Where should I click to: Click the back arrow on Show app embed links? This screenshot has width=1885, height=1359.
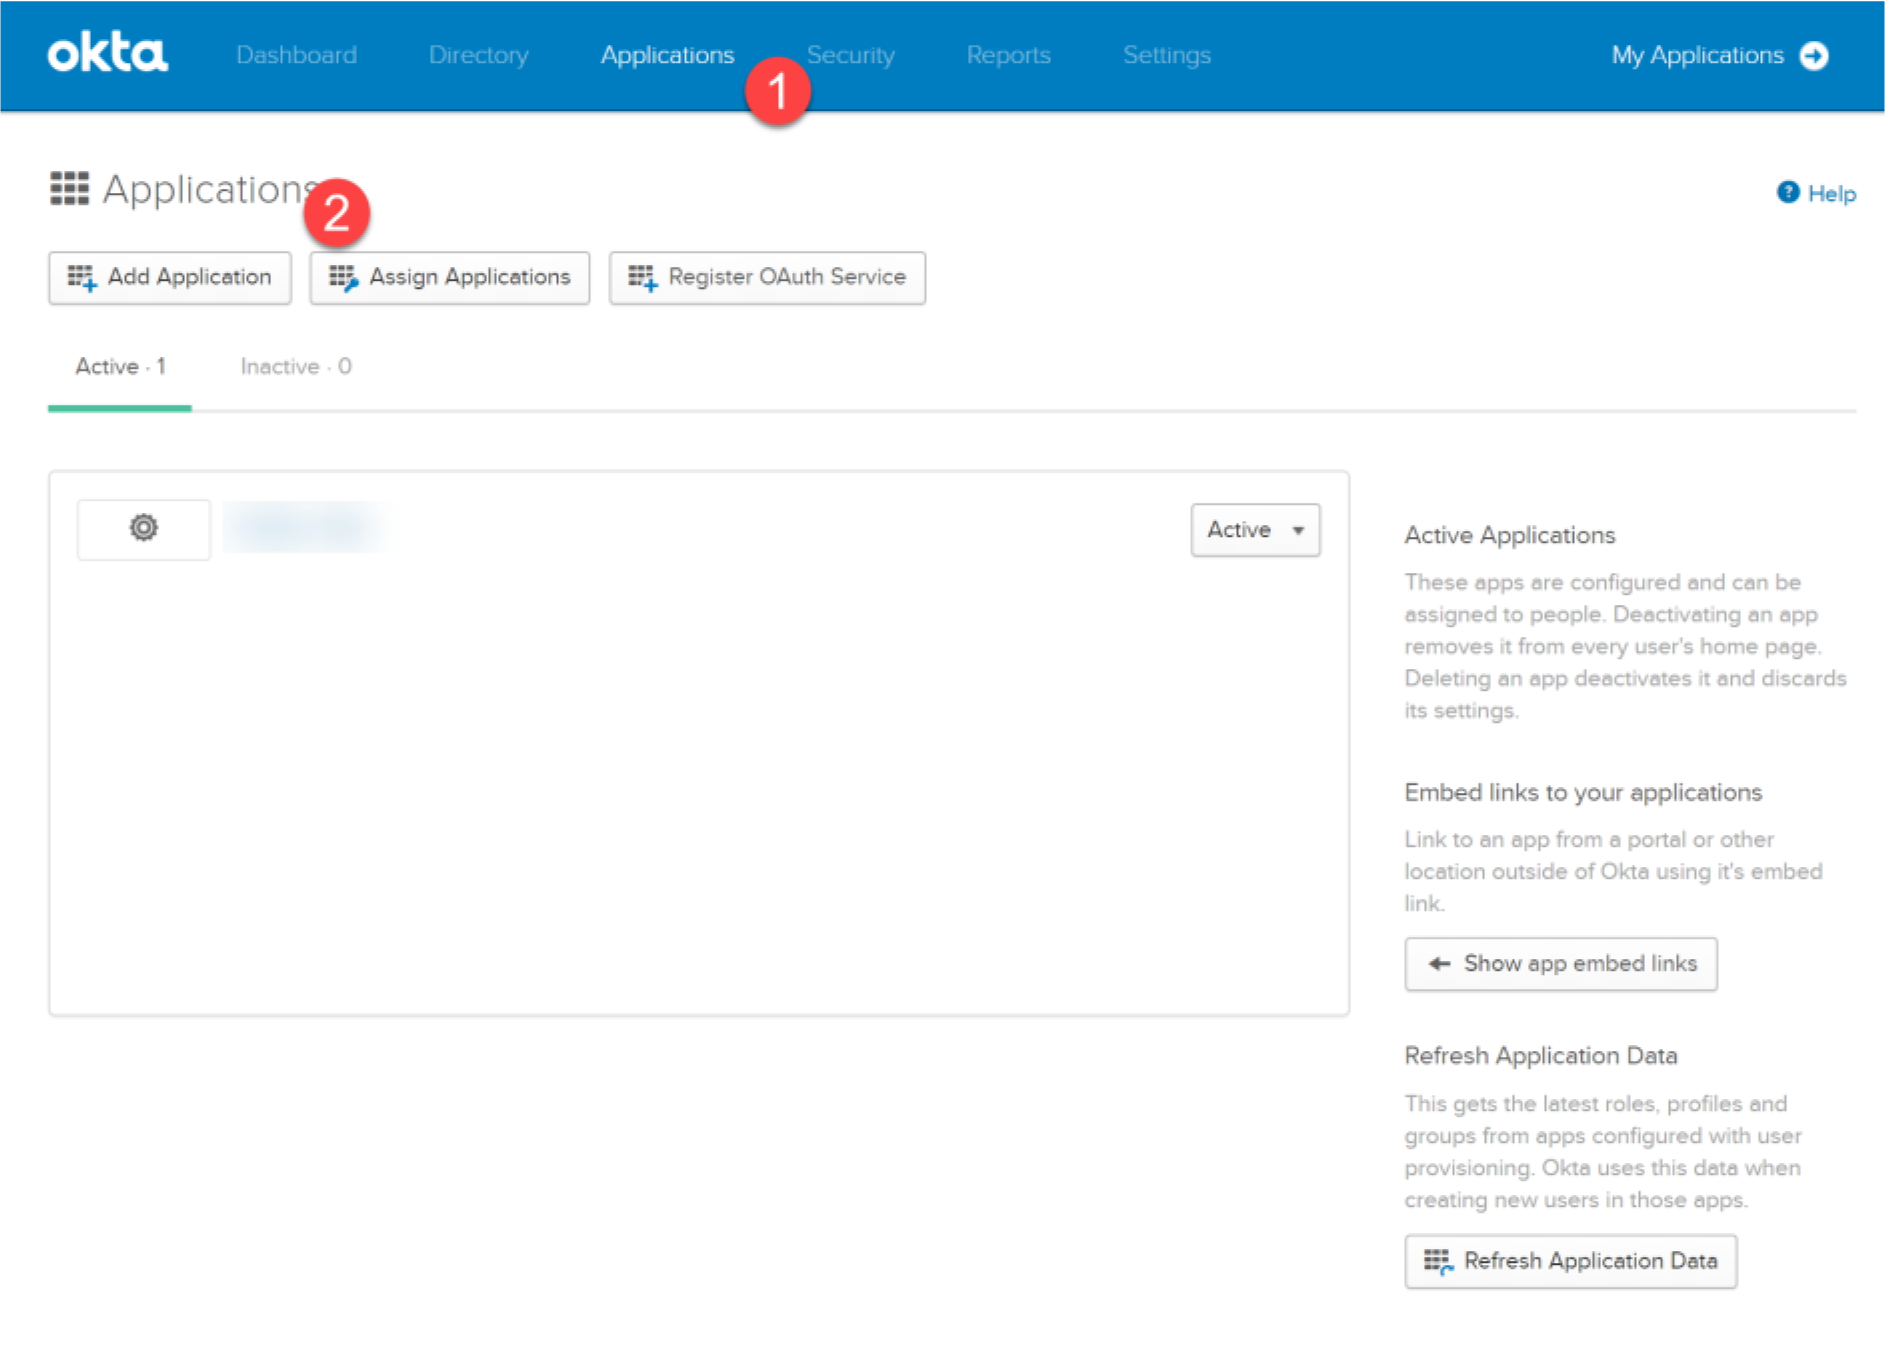pyautogui.click(x=1437, y=963)
